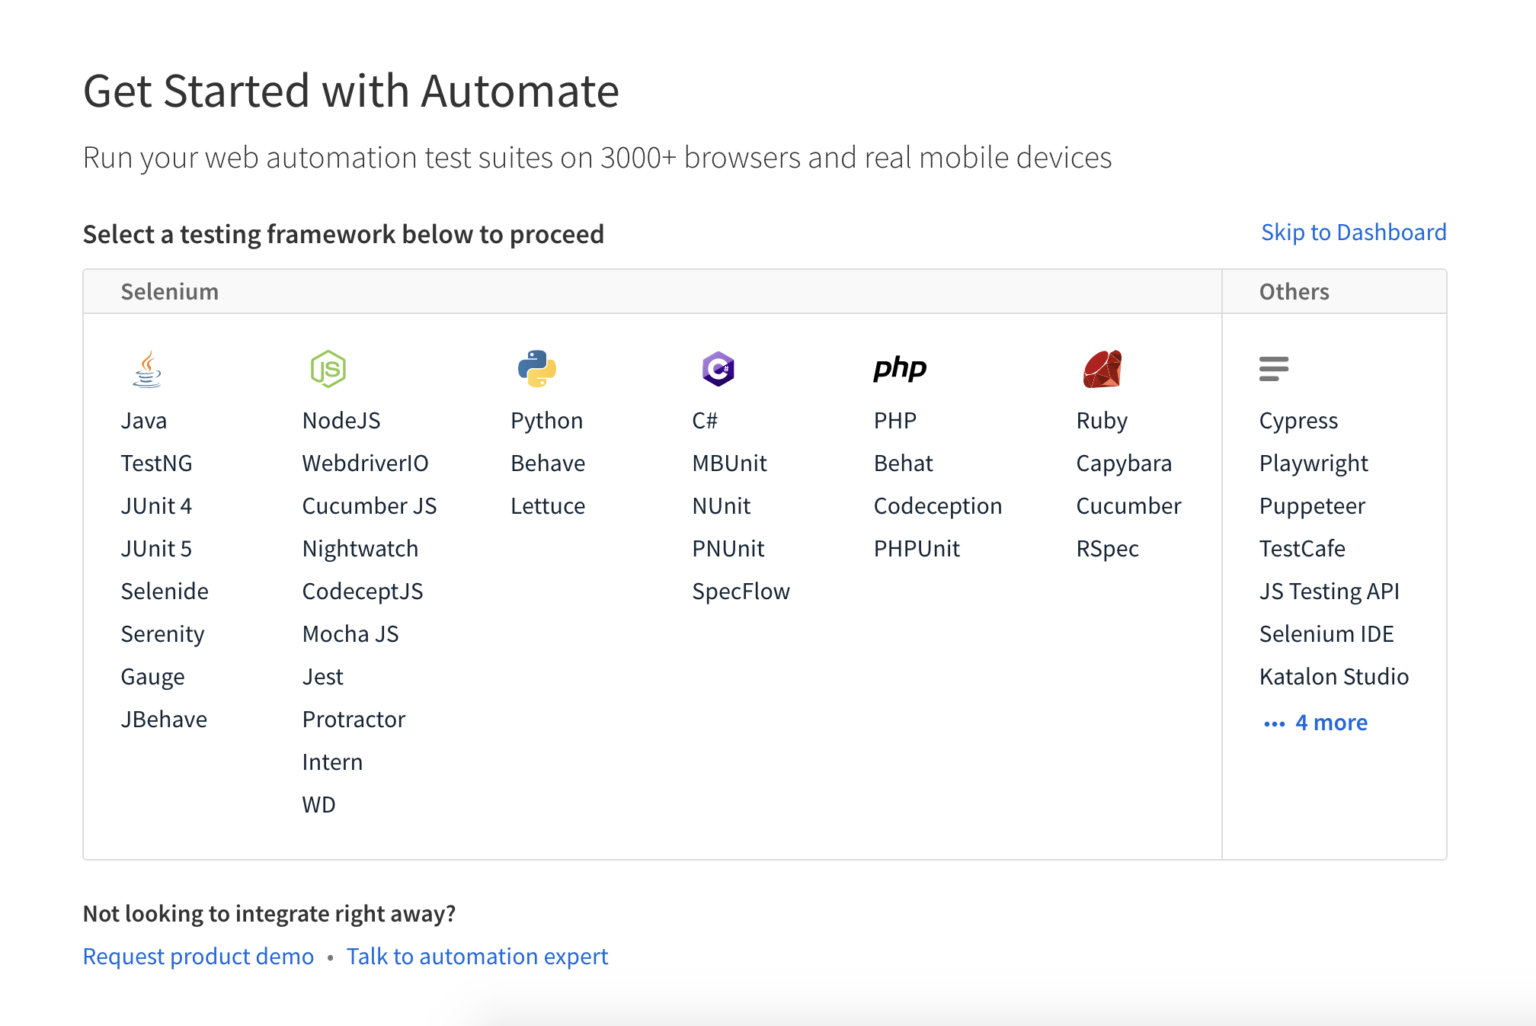Choose SpecFlow framework under C#
This screenshot has width=1536, height=1026.
coord(740,592)
